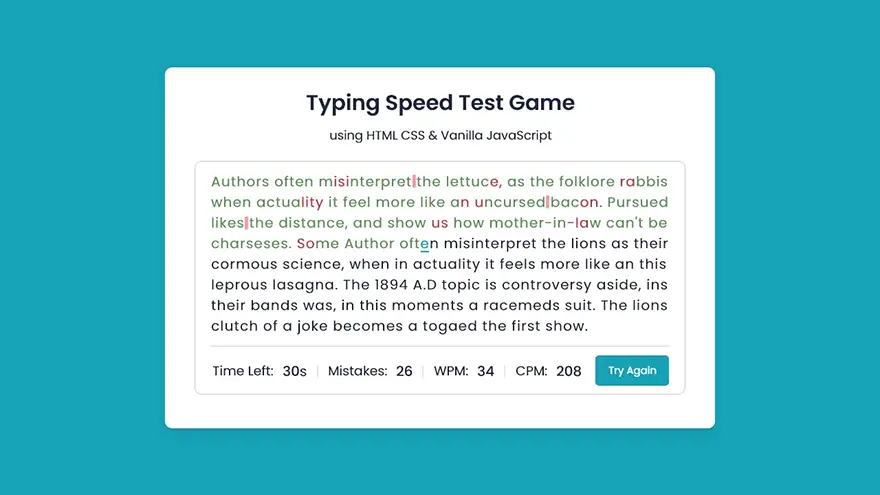
Task: Click the number 1894 in the text
Action: point(398,284)
